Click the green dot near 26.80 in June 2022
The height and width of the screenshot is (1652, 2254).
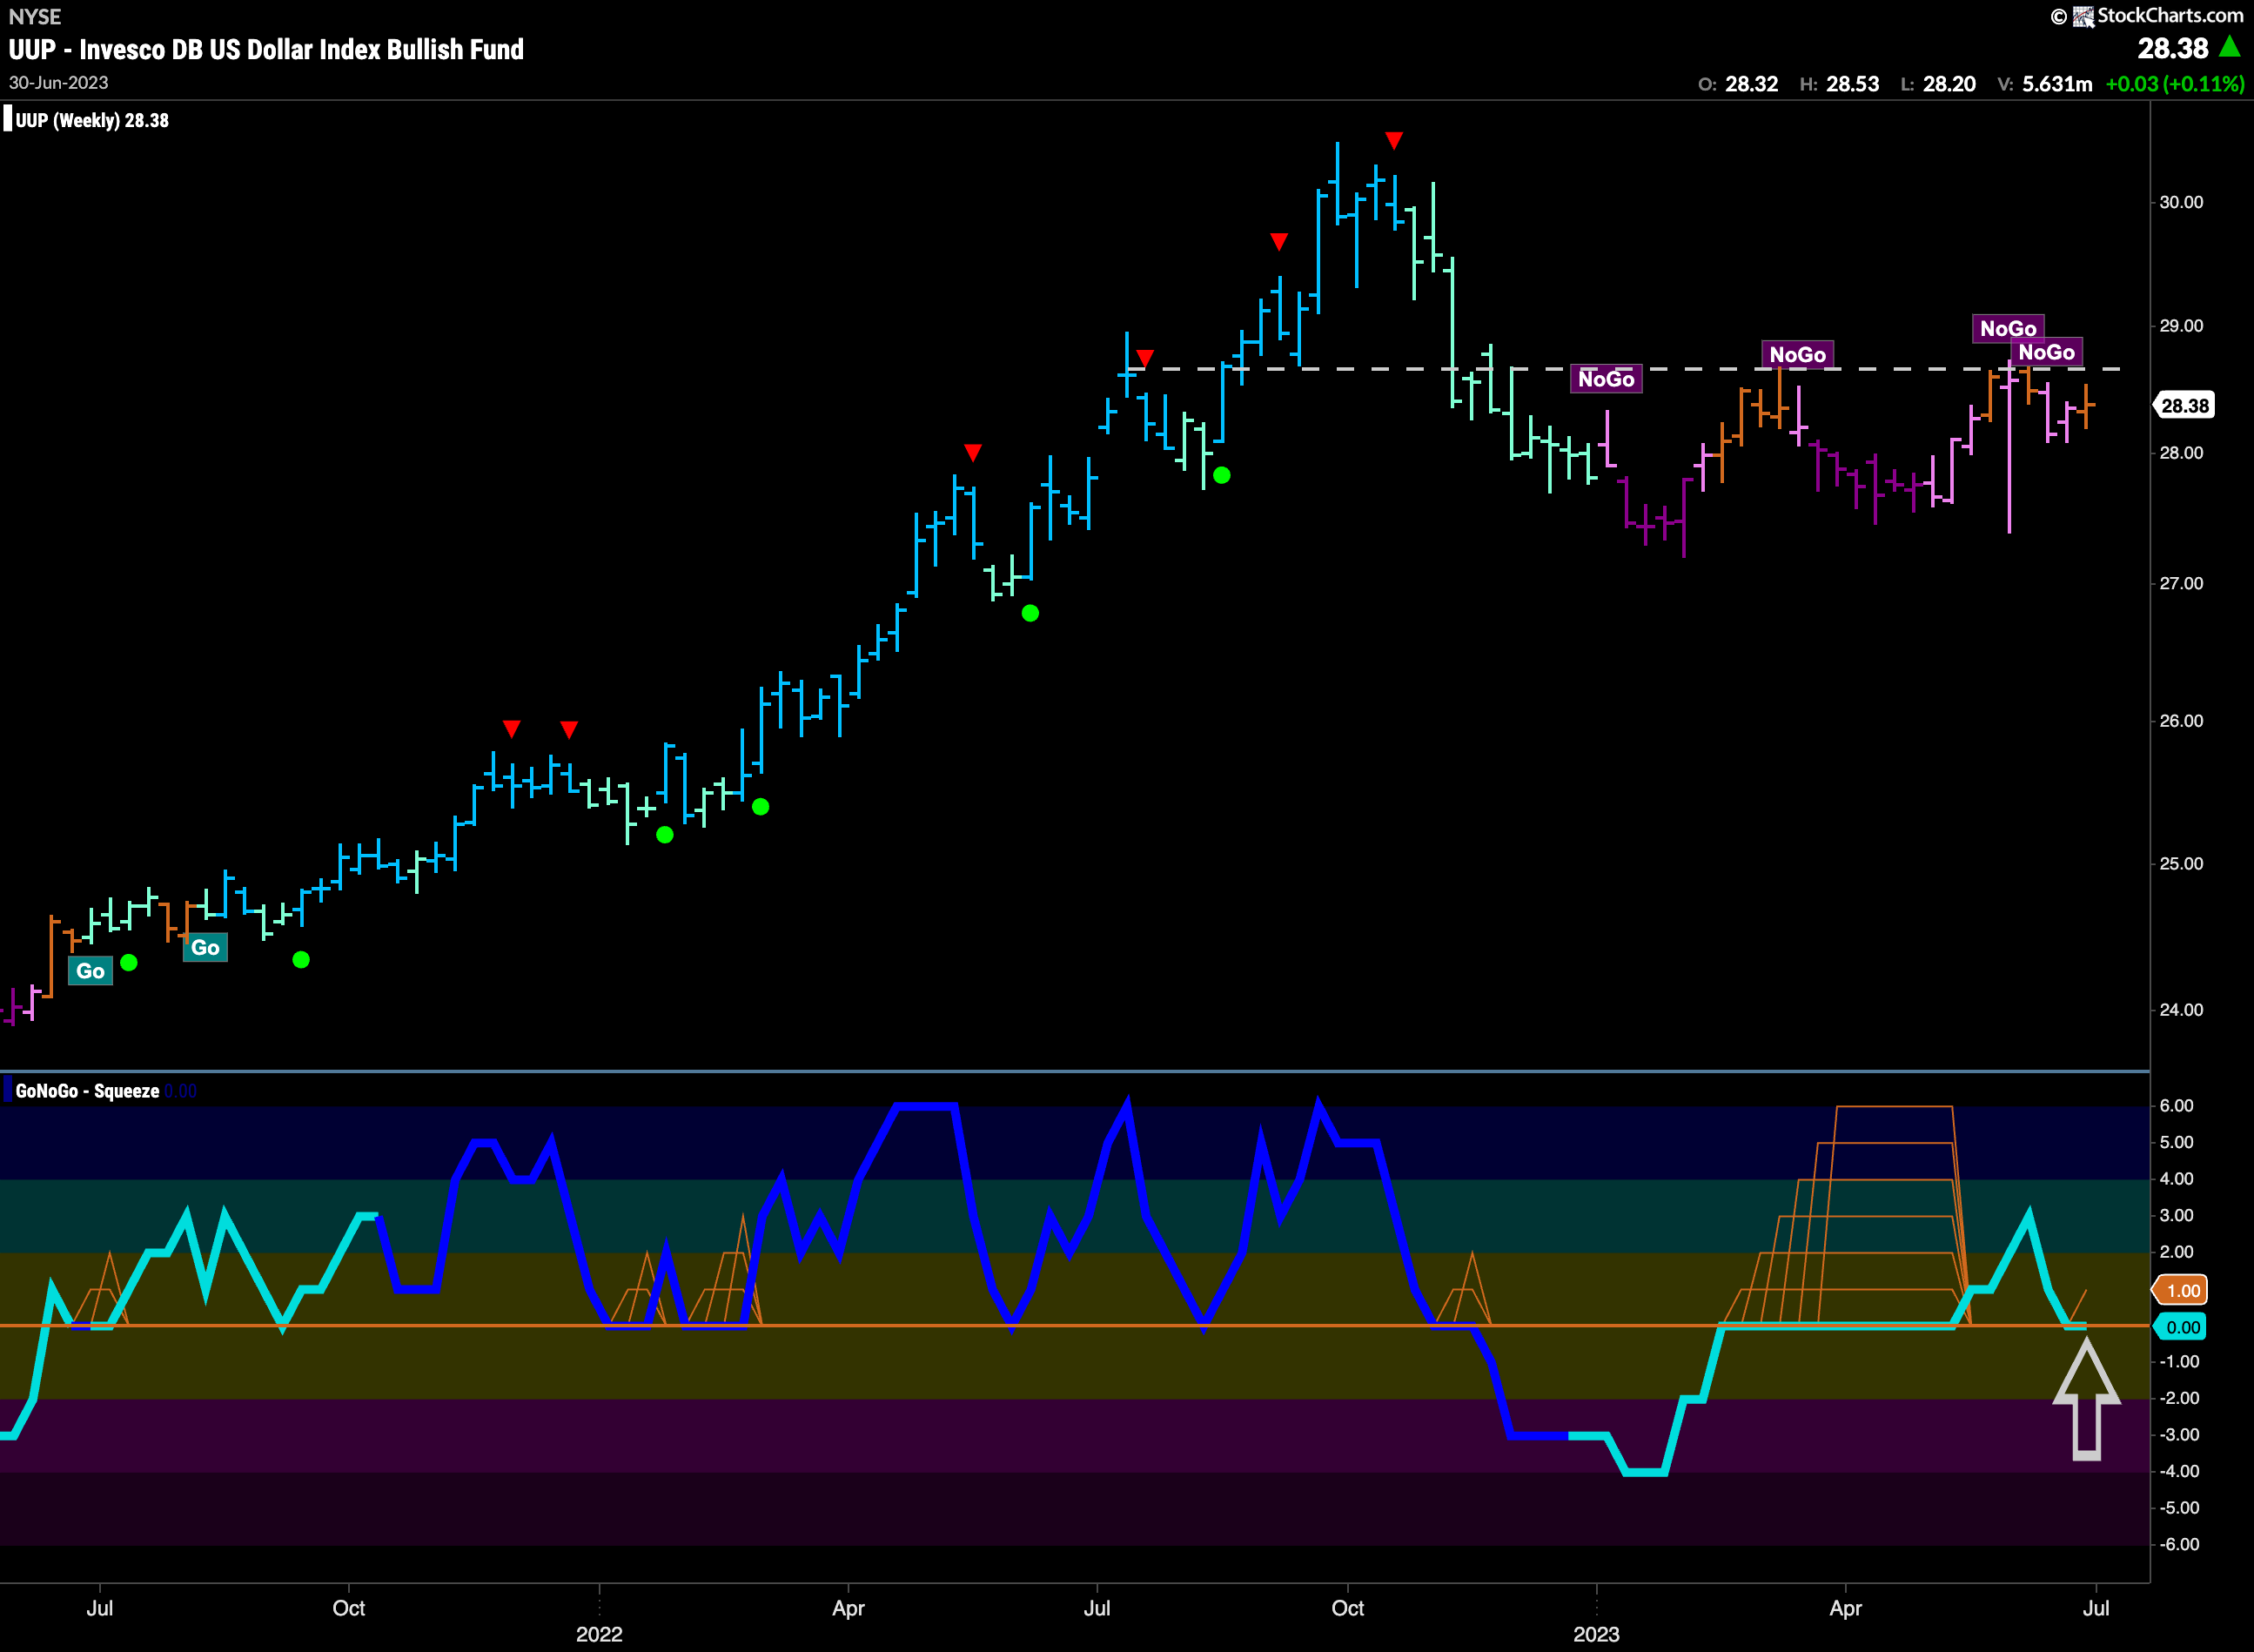coord(1030,614)
